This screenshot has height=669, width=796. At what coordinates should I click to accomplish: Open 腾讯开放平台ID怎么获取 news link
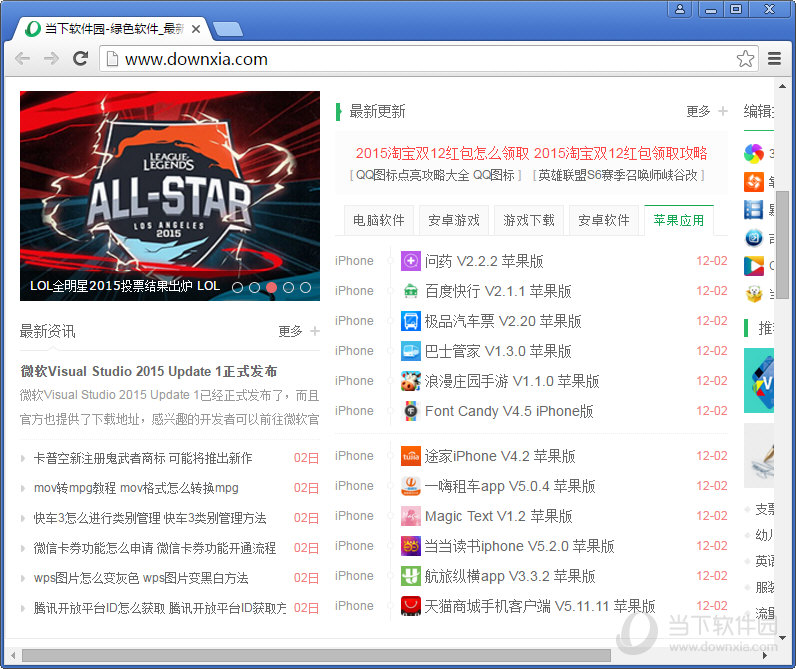pyautogui.click(x=160, y=608)
